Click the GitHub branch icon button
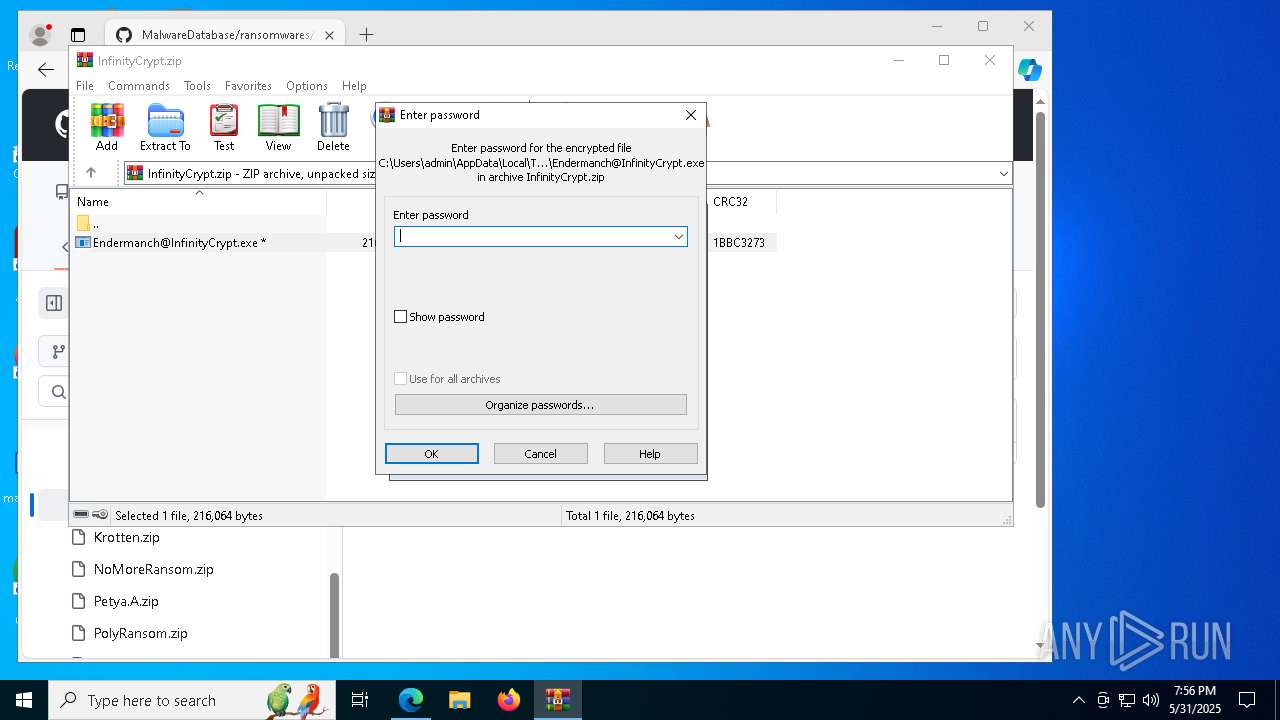Viewport: 1280px width, 720px height. [x=58, y=351]
